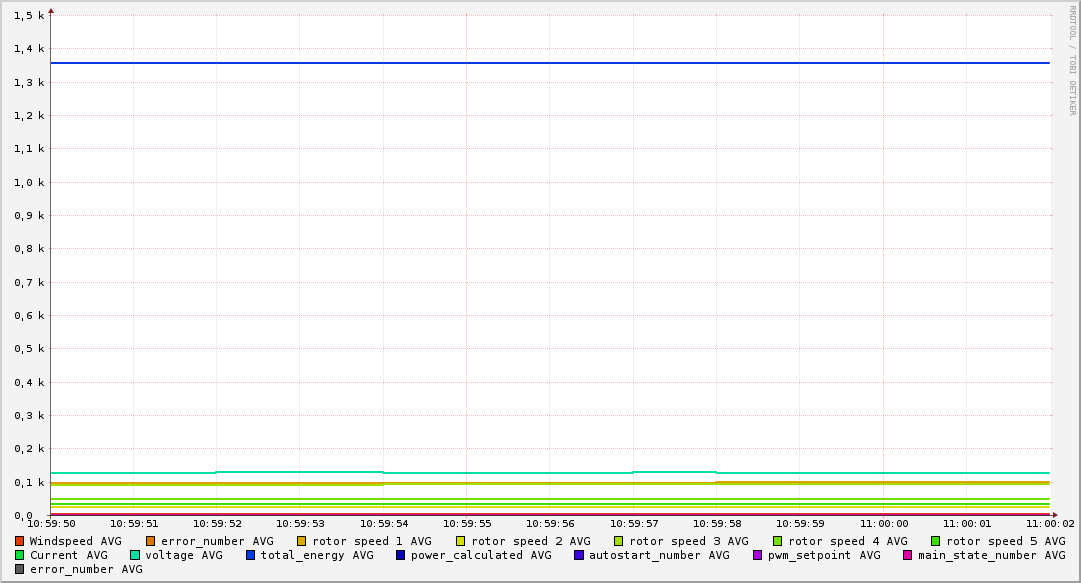This screenshot has width=1081, height=583.
Task: Click the 10:59:55 time axis label
Action: (467, 523)
